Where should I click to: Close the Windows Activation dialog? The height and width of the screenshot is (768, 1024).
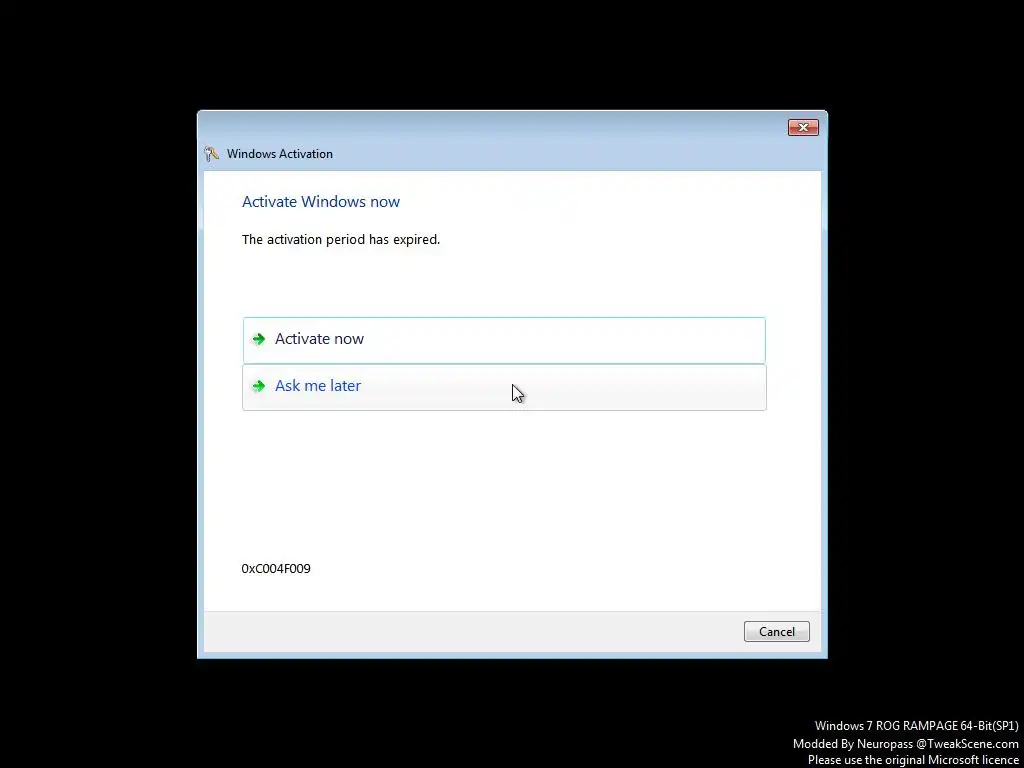(x=803, y=127)
